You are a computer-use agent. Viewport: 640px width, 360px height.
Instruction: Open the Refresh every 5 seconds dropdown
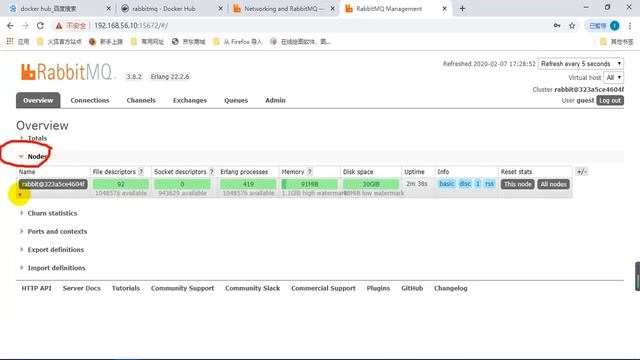click(581, 64)
